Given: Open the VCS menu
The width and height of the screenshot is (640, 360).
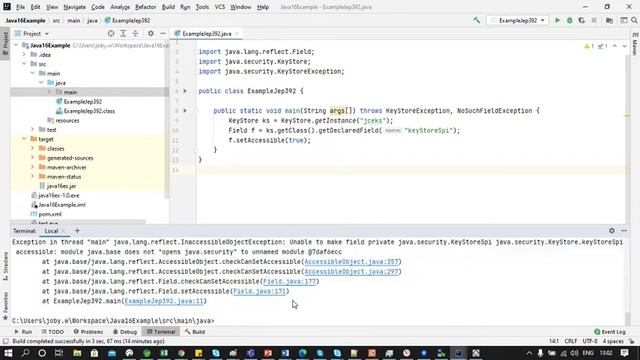Looking at the screenshot, I should [x=220, y=7].
